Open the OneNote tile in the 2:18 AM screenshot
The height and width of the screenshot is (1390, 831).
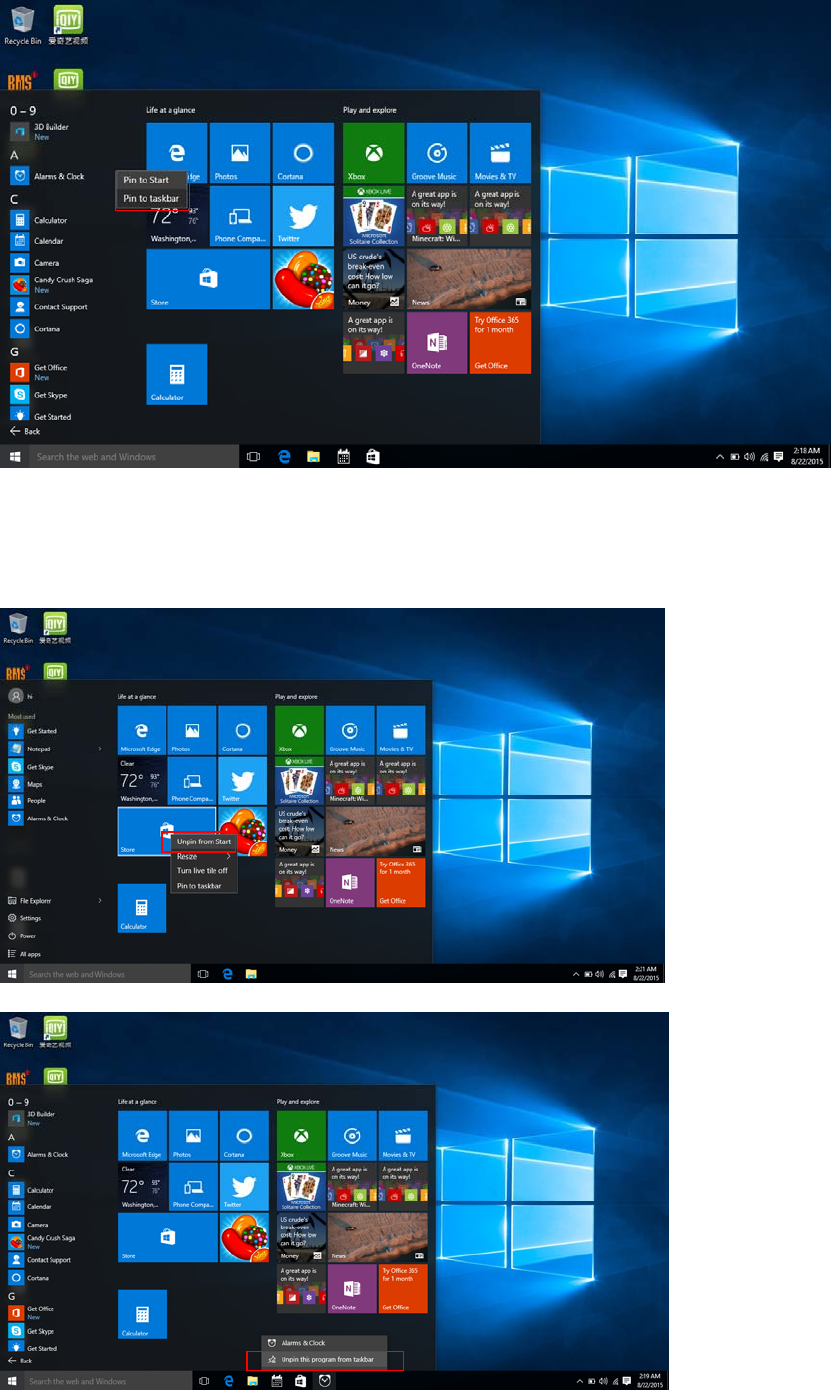tap(437, 343)
